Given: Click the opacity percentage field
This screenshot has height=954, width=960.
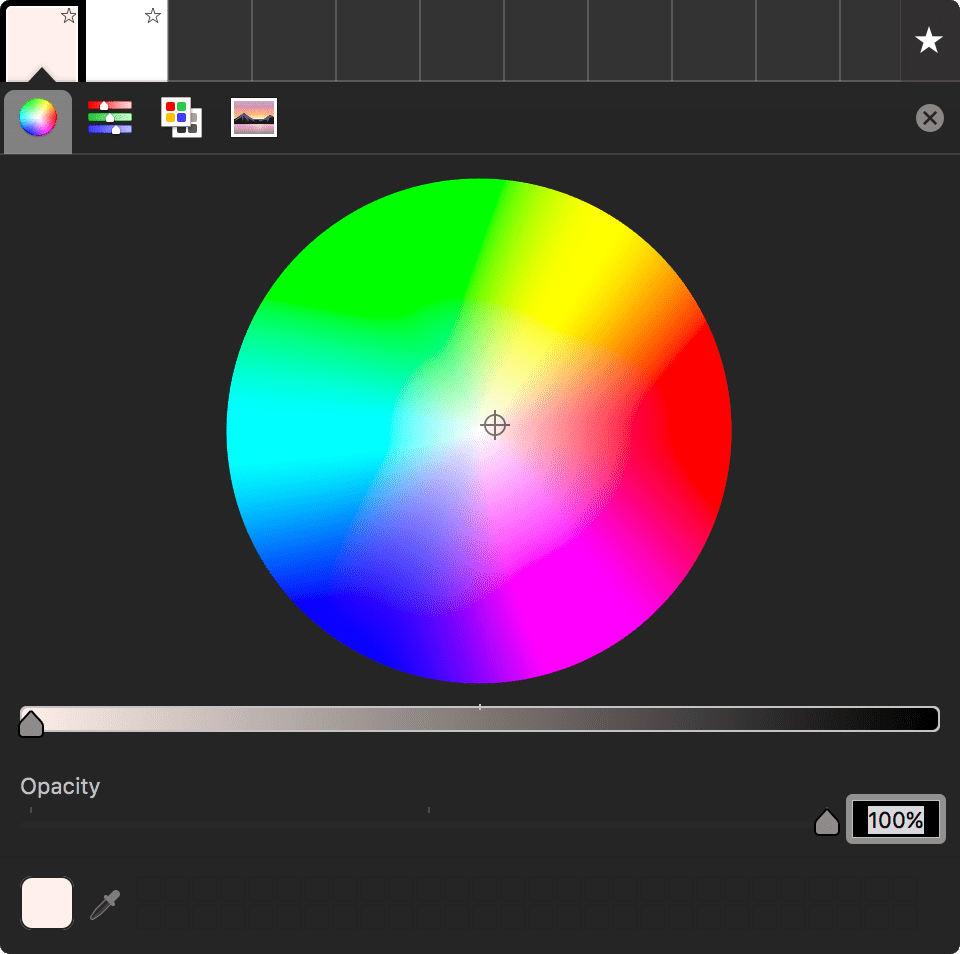Looking at the screenshot, I should coord(896,819).
